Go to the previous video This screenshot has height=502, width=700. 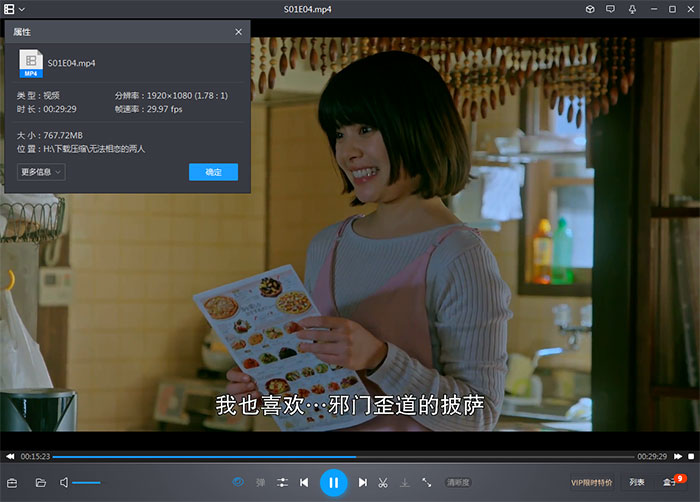click(304, 482)
